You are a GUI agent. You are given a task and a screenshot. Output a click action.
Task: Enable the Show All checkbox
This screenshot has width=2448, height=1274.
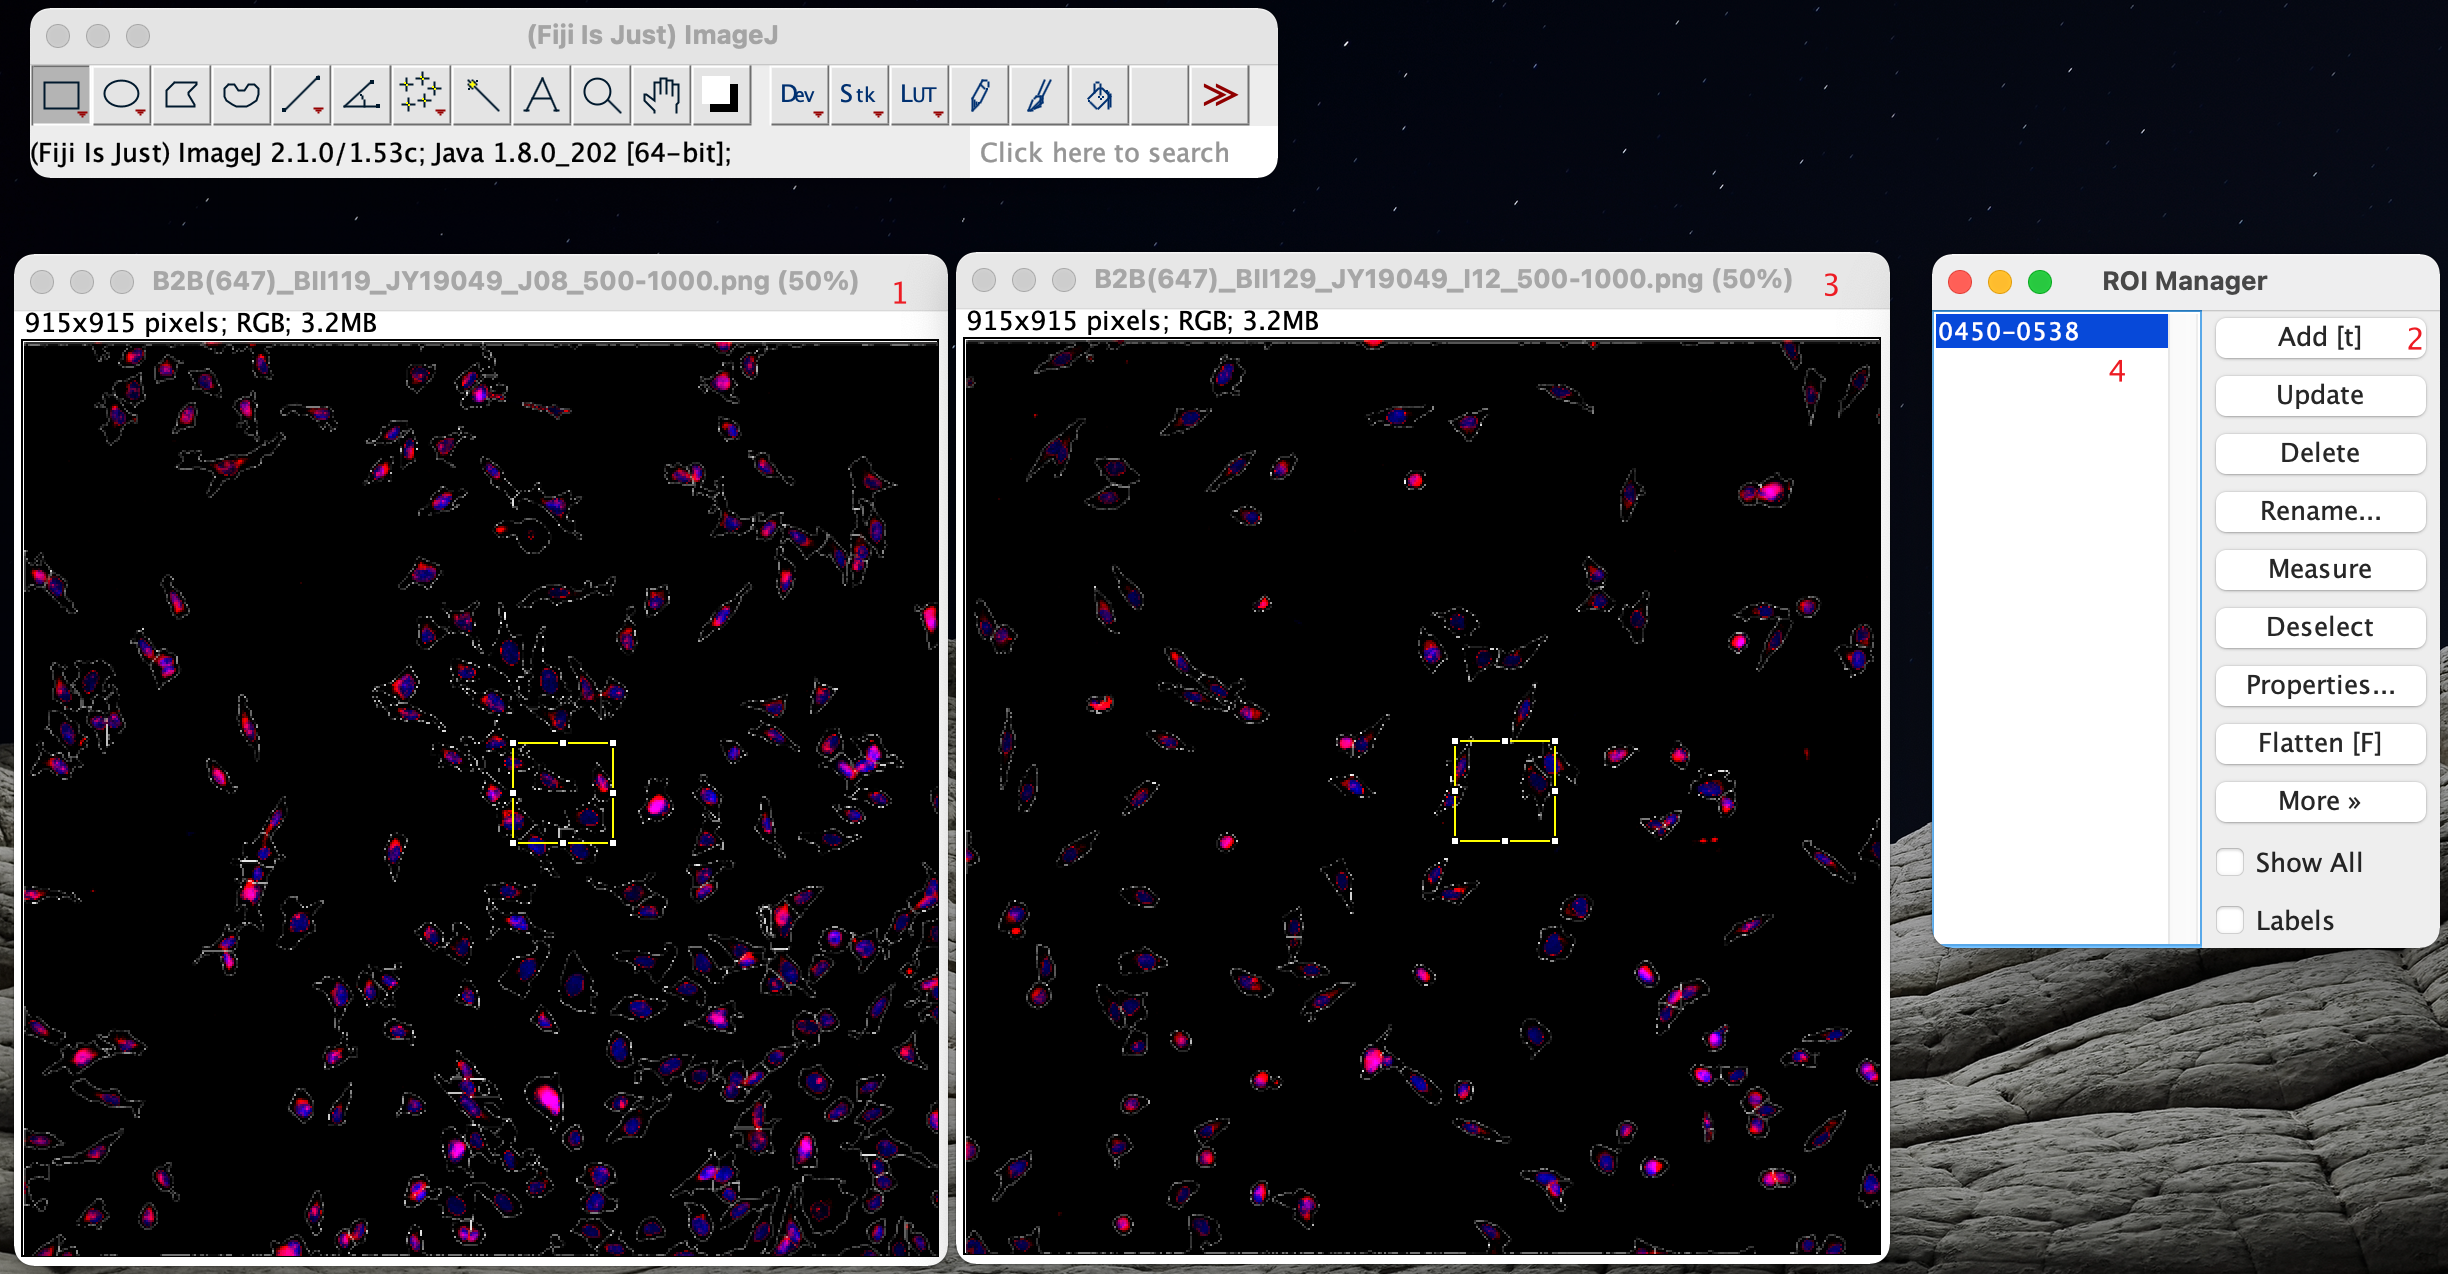coord(2231,862)
